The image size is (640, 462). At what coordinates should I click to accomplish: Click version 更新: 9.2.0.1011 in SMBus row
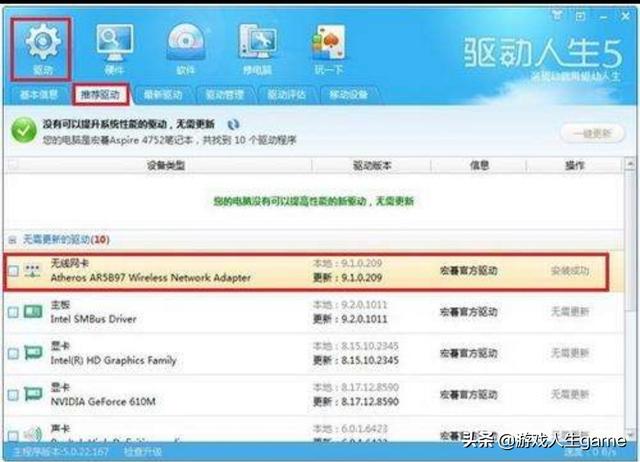pyautogui.click(x=350, y=319)
